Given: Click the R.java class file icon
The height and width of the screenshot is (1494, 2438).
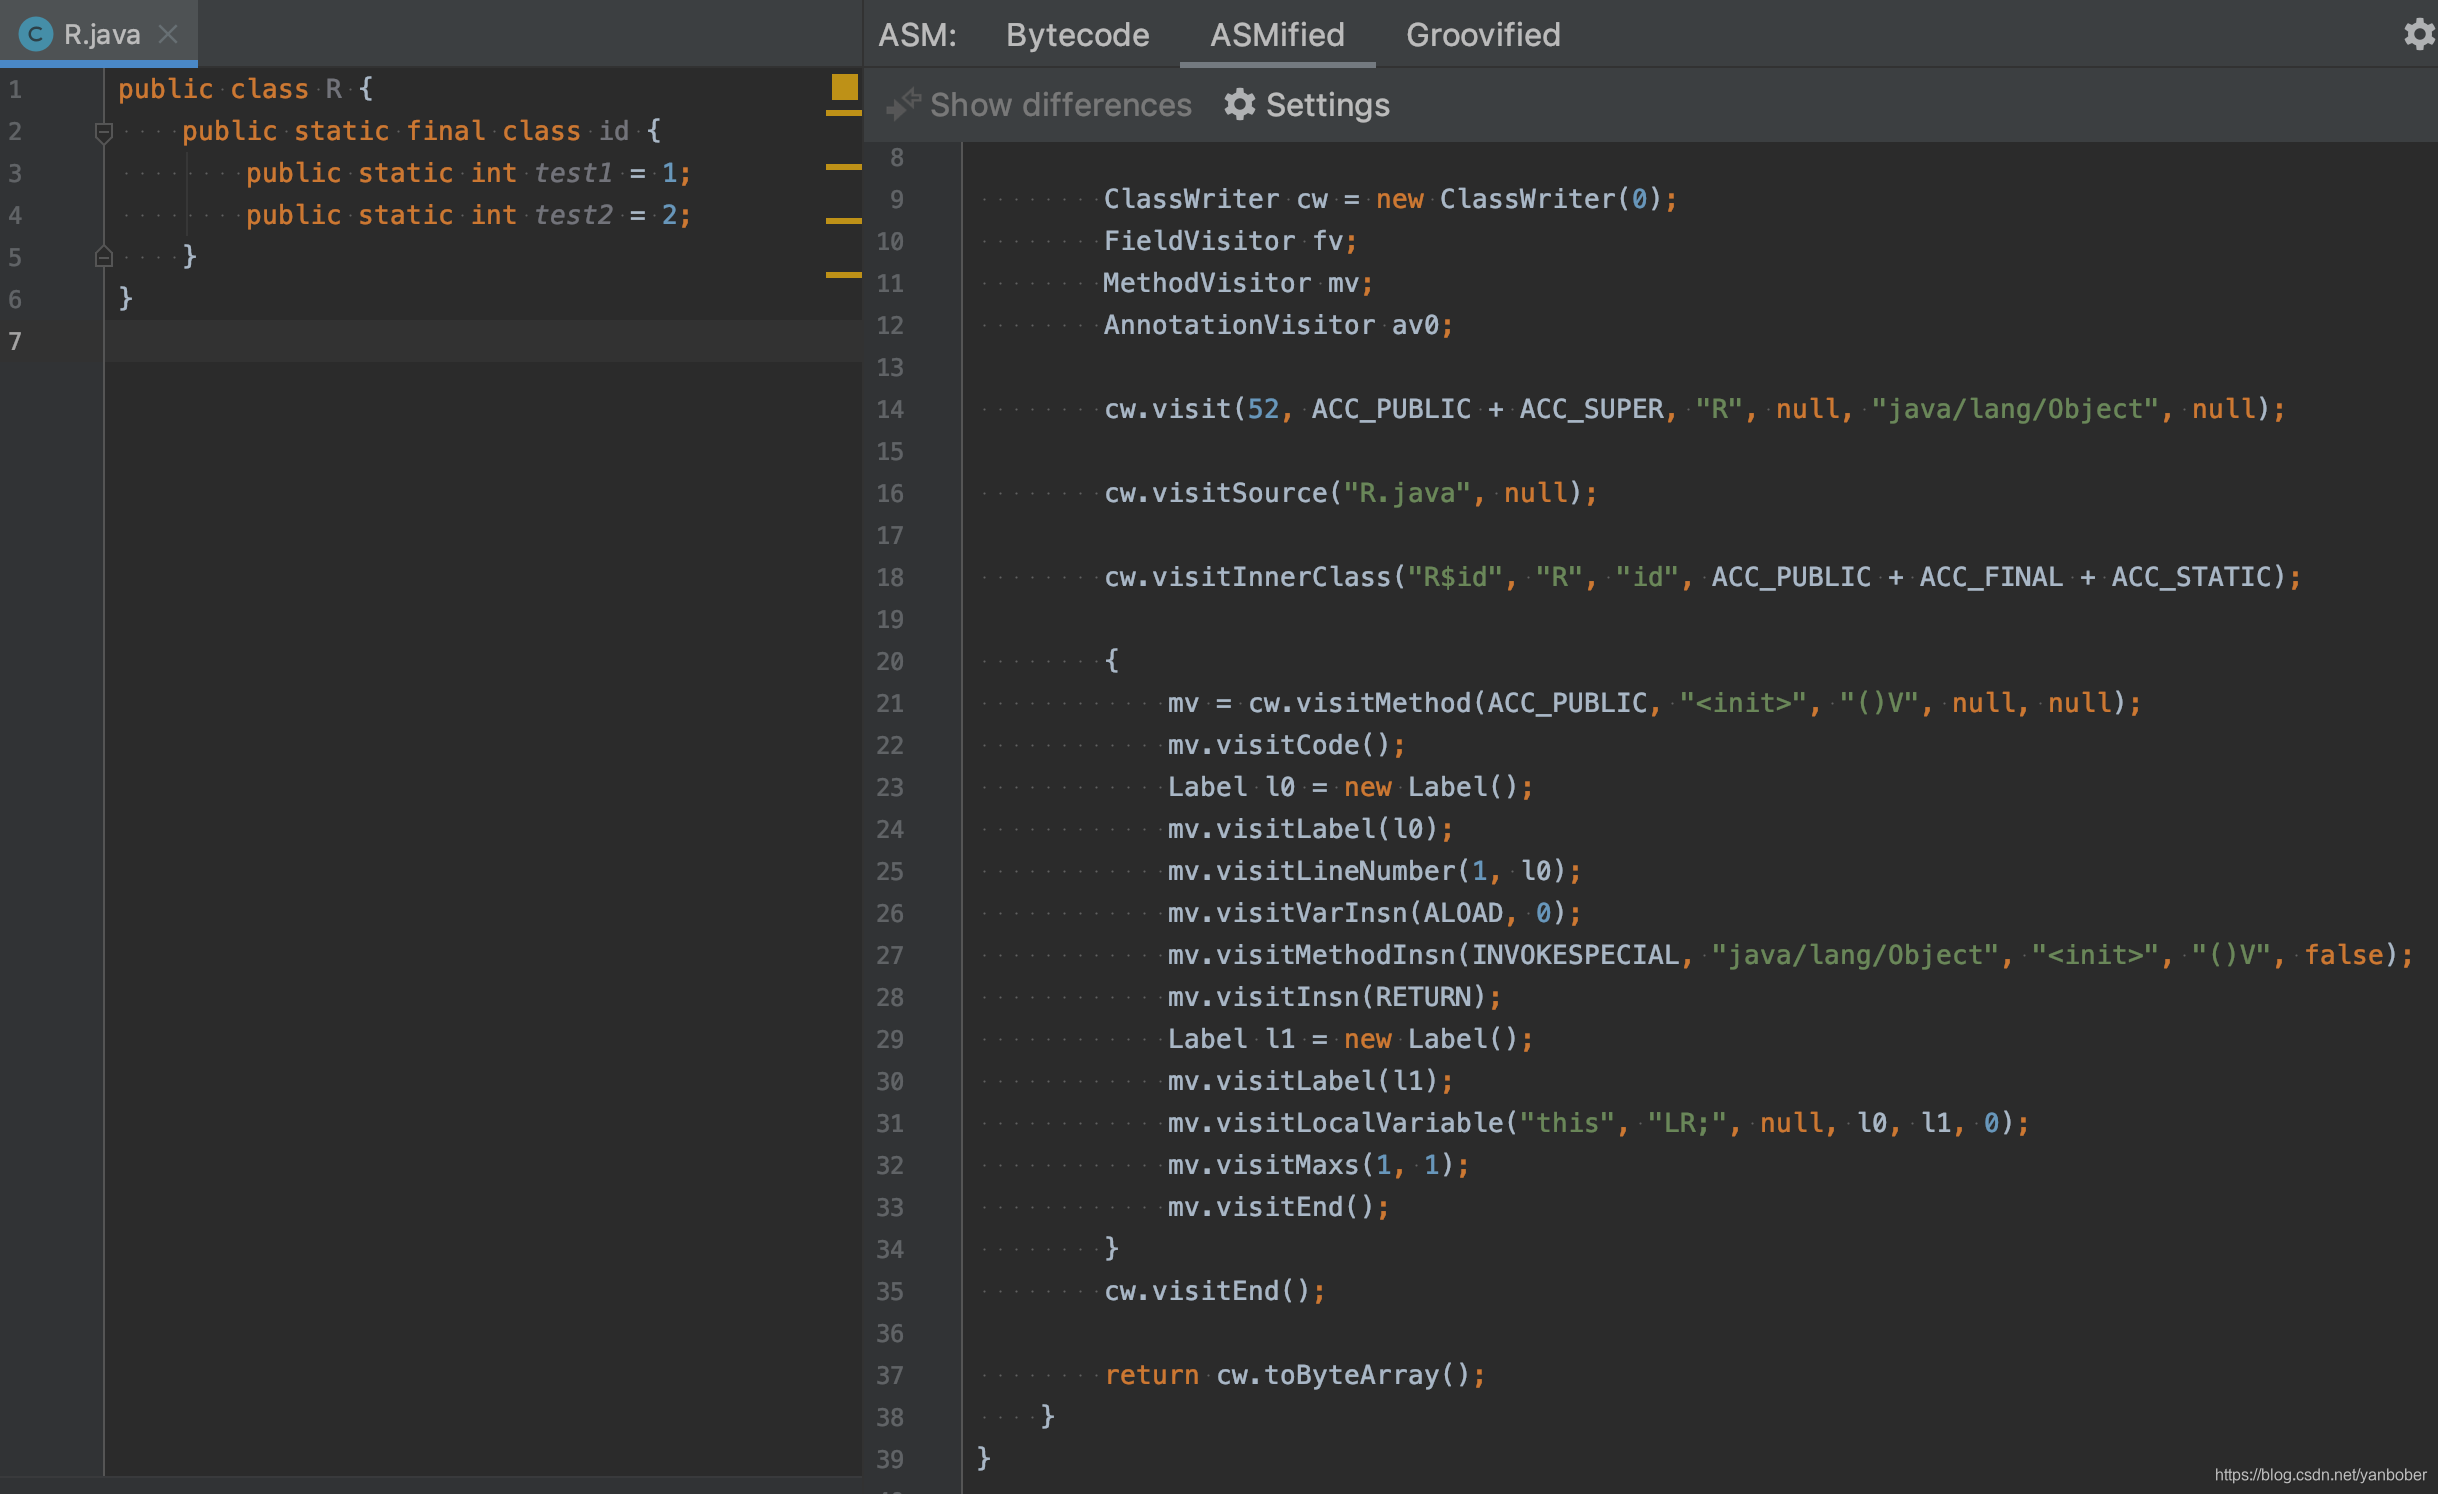Looking at the screenshot, I should 35,35.
